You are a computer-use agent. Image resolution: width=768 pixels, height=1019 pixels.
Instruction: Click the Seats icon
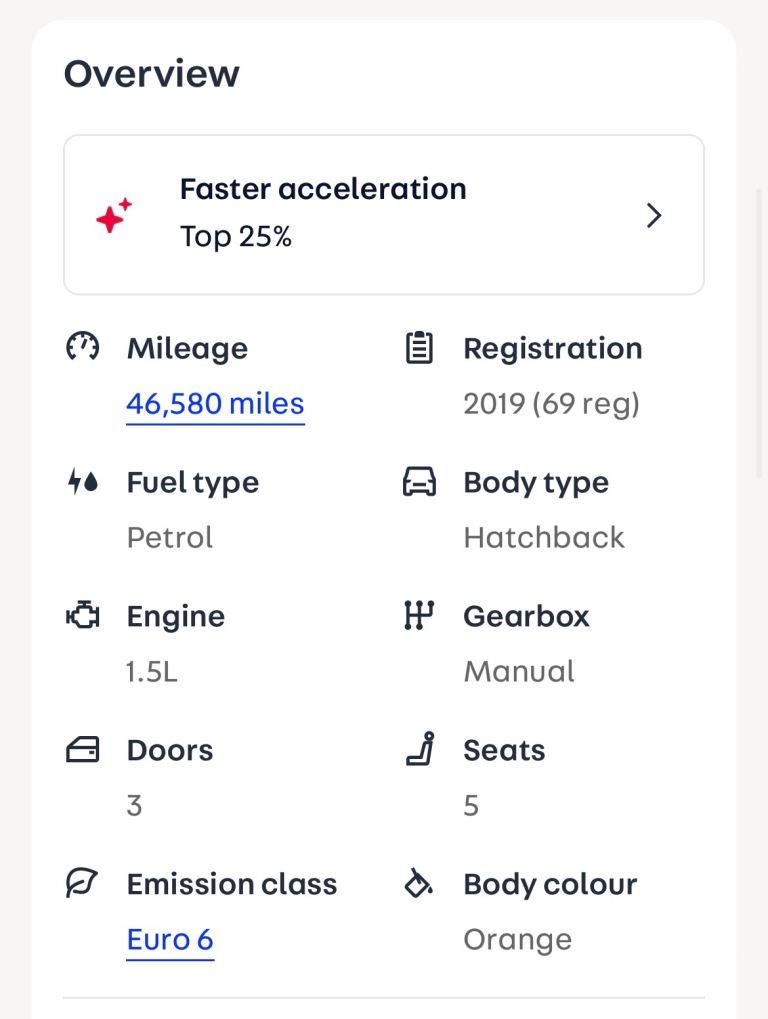tap(420, 749)
